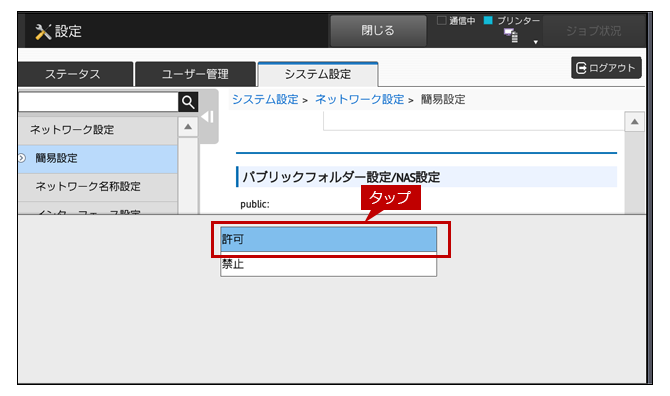This screenshot has width=670, height=396.
Task: Select ネットワーク設定 in the sidebar
Action: coord(97,130)
